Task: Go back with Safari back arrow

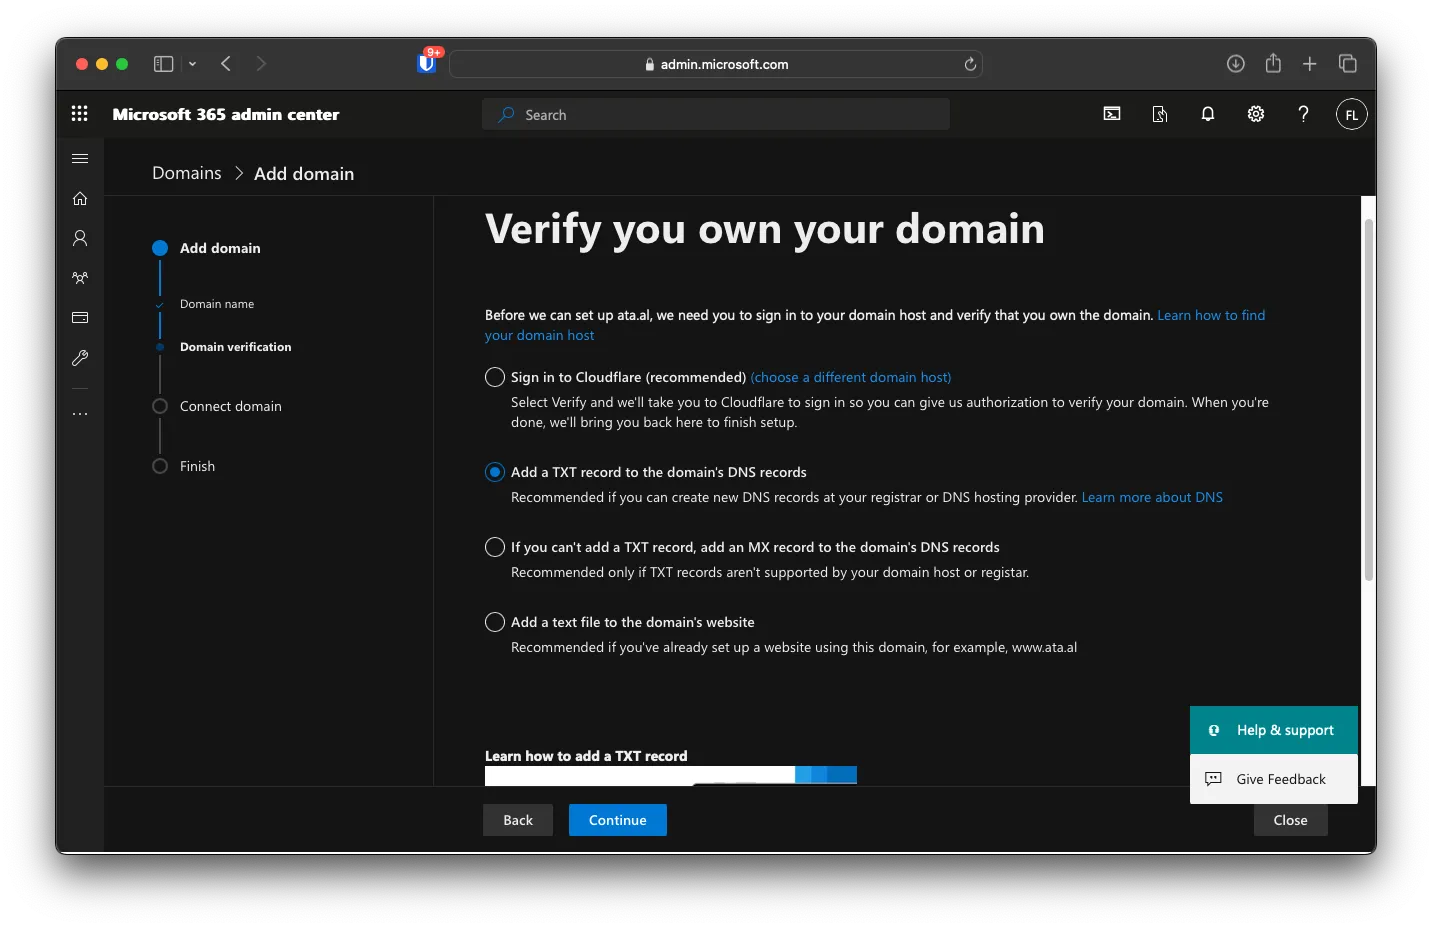Action: tap(226, 64)
